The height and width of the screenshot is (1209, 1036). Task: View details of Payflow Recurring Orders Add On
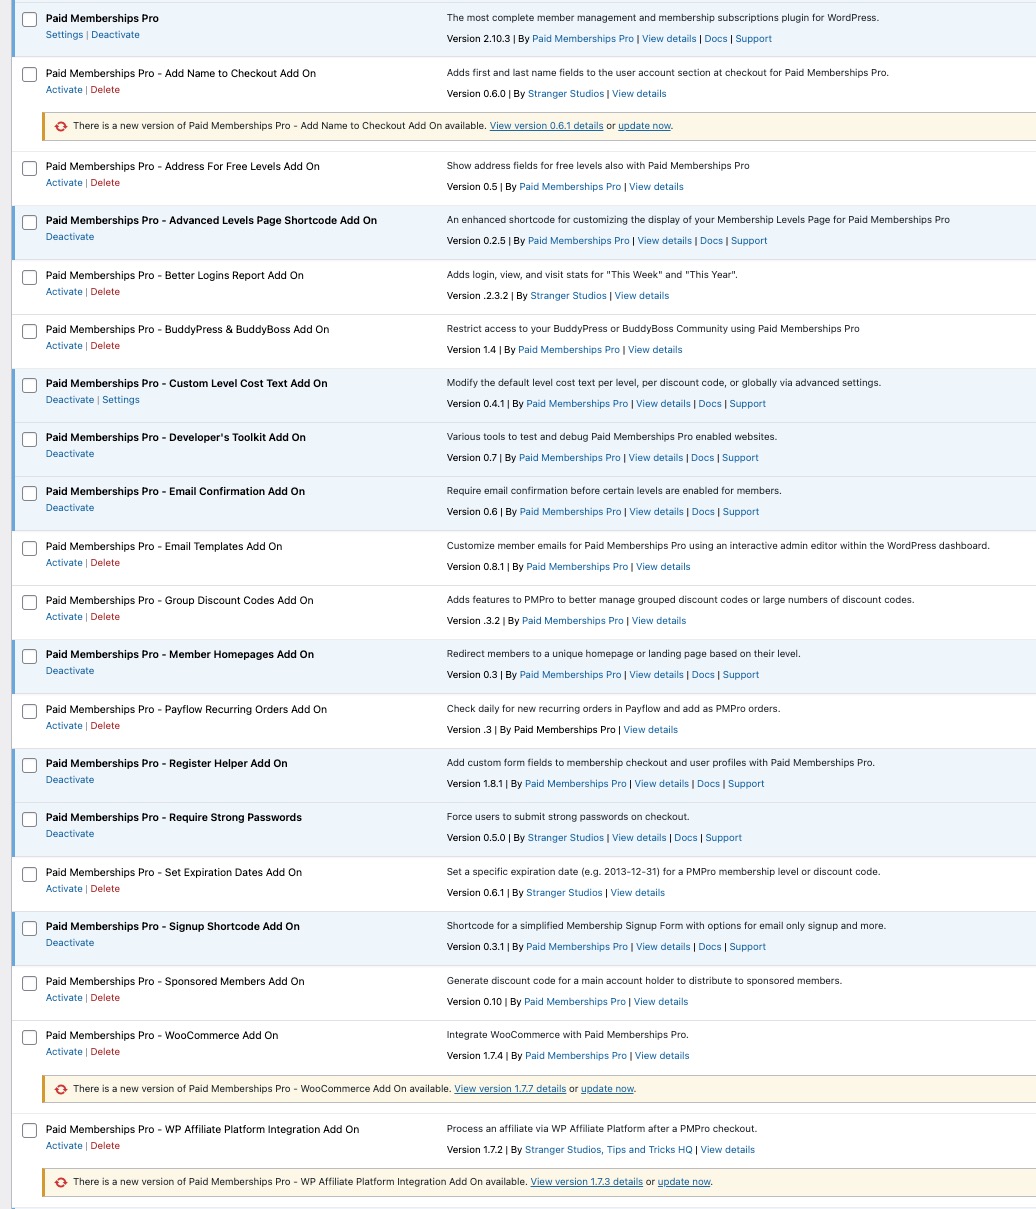pyautogui.click(x=651, y=730)
